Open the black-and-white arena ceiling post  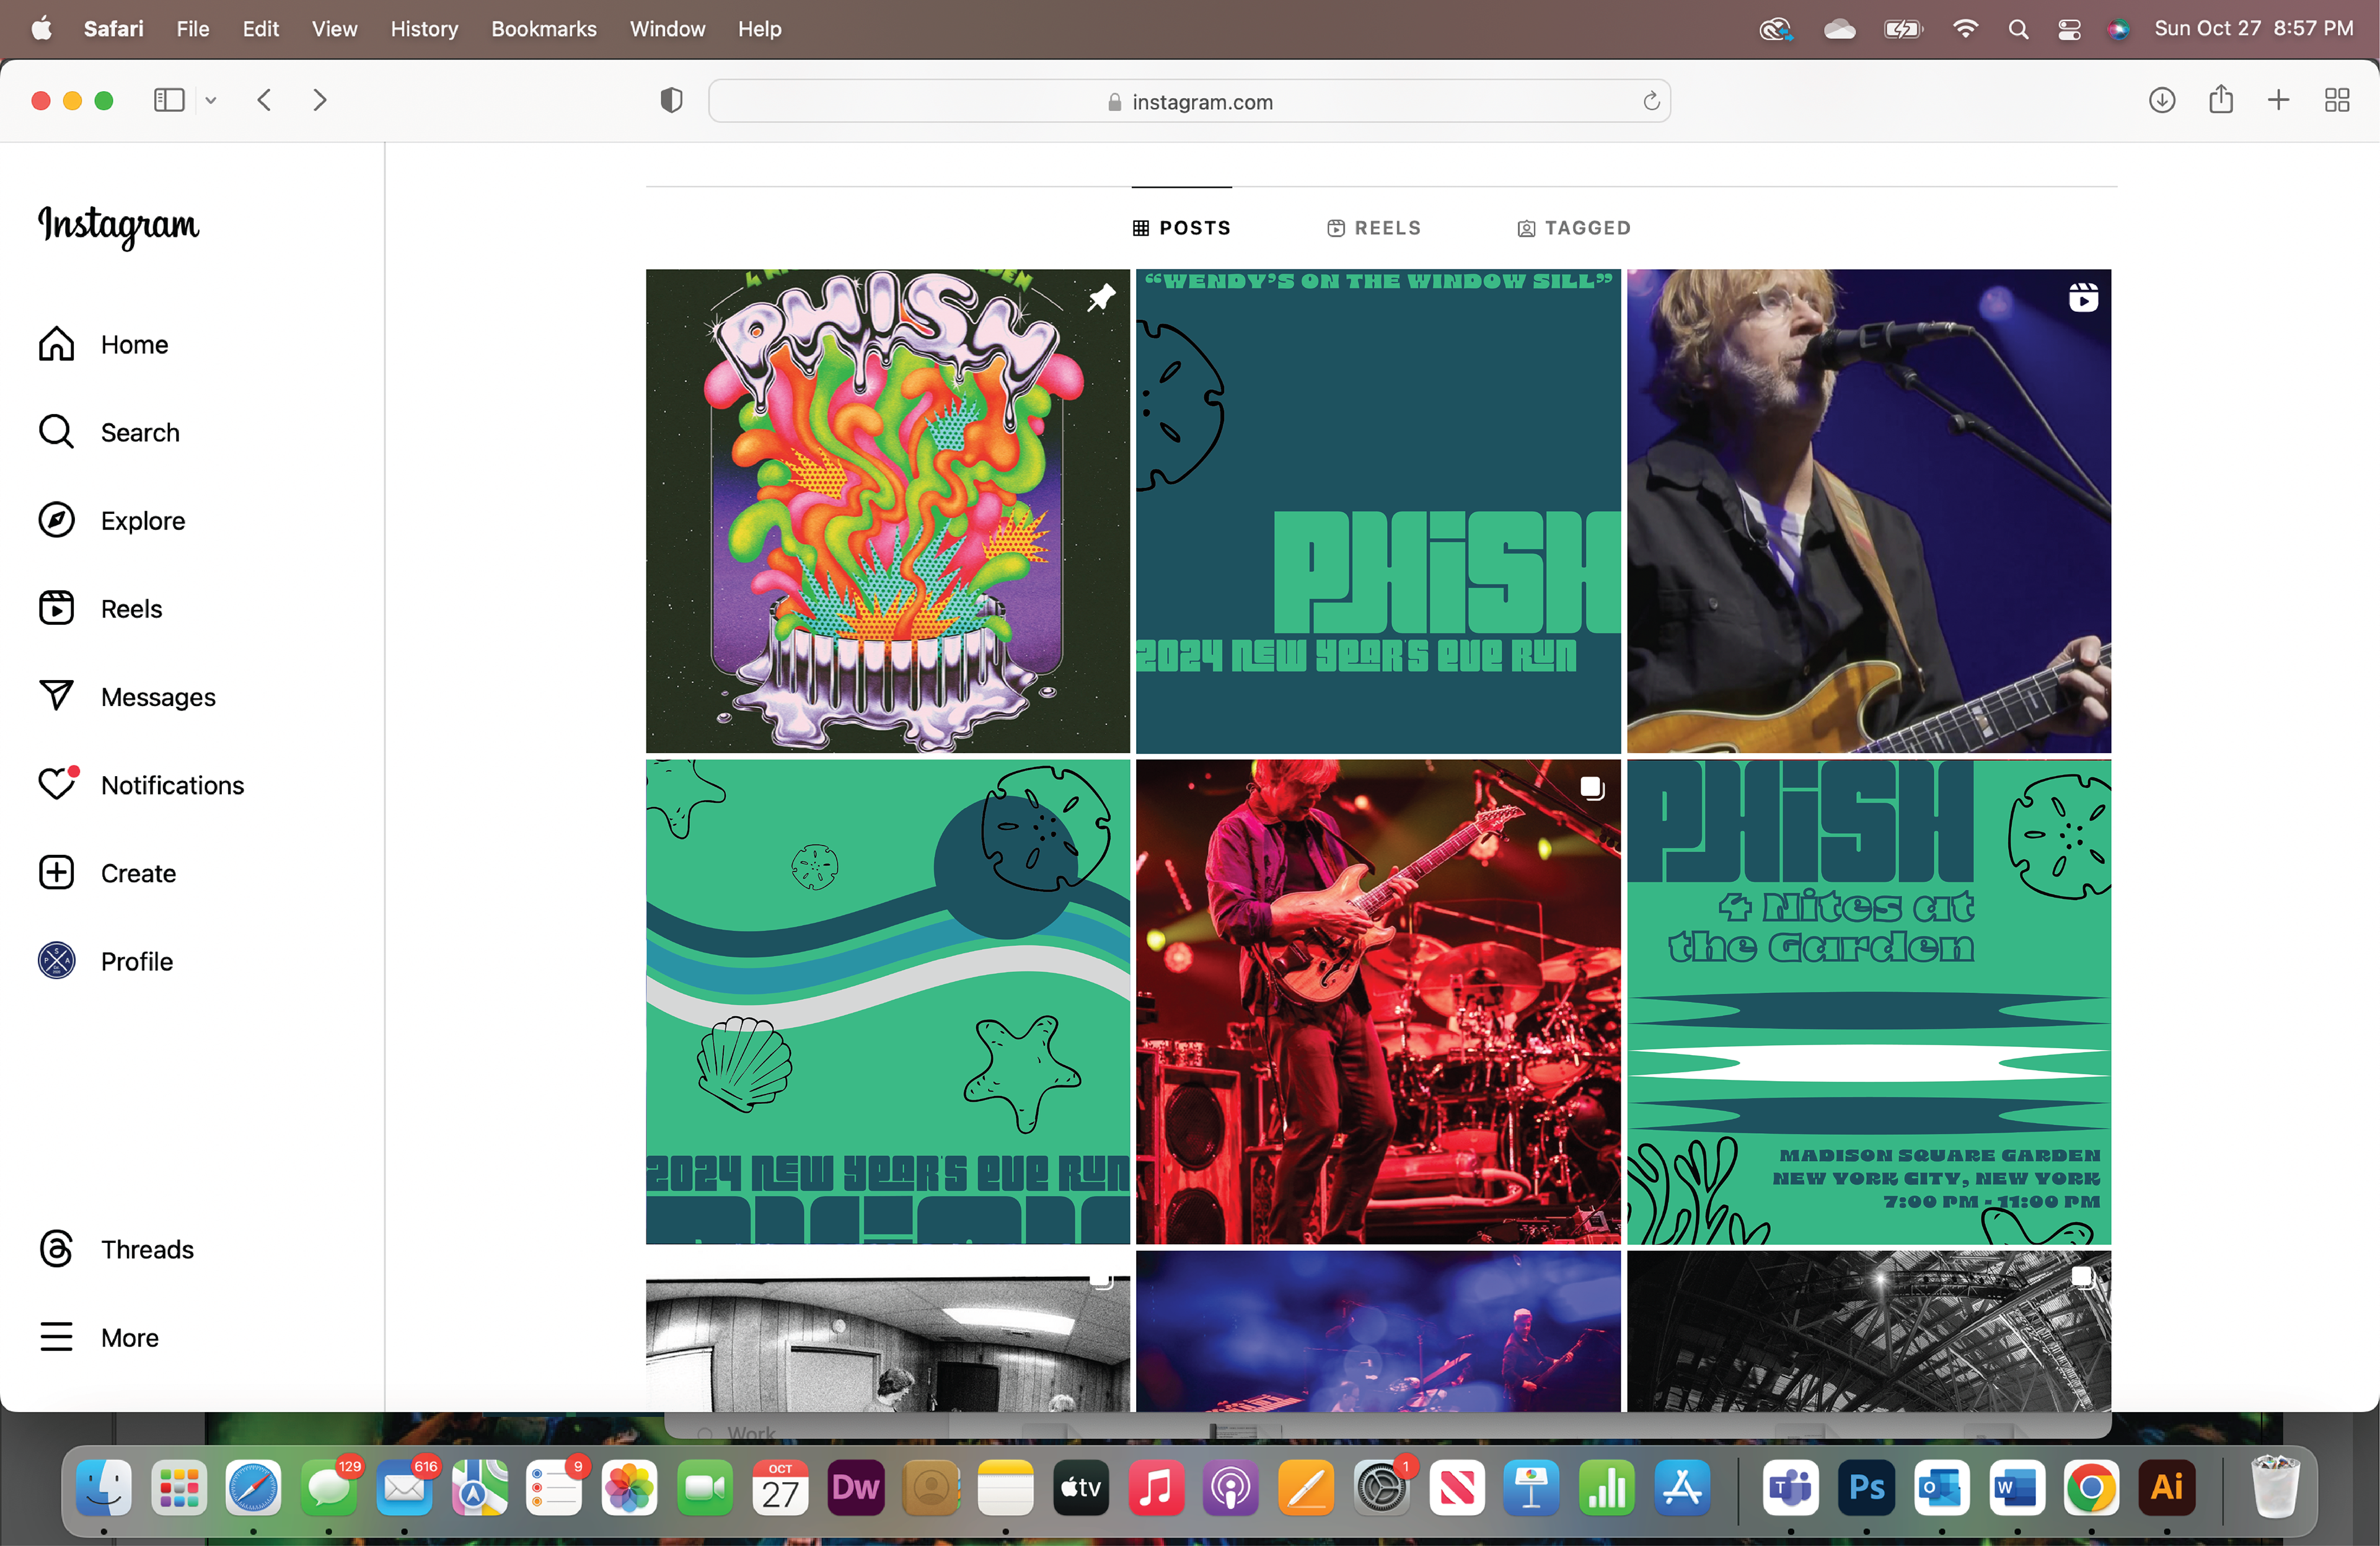pyautogui.click(x=1868, y=1331)
